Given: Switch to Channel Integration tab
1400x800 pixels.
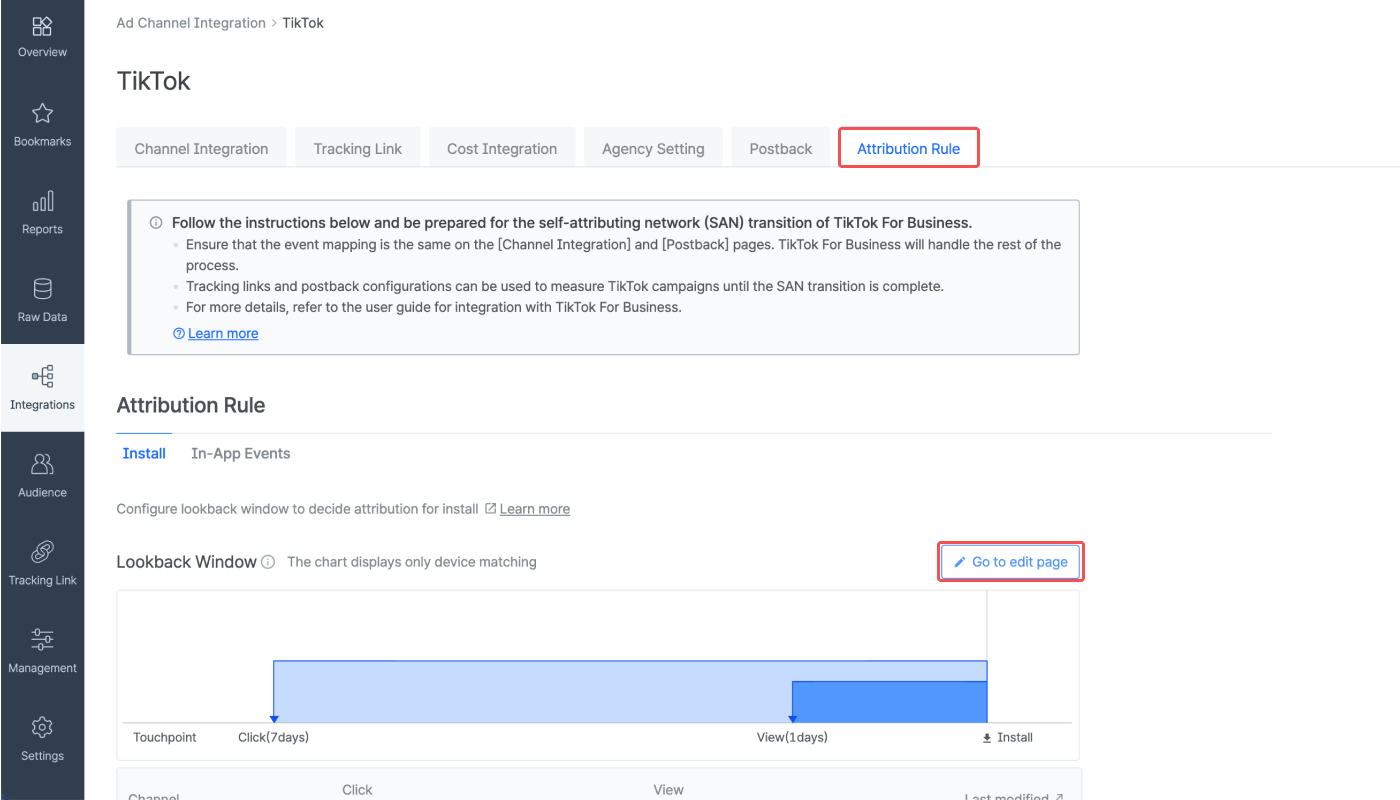Looking at the screenshot, I should pyautogui.click(x=201, y=148).
